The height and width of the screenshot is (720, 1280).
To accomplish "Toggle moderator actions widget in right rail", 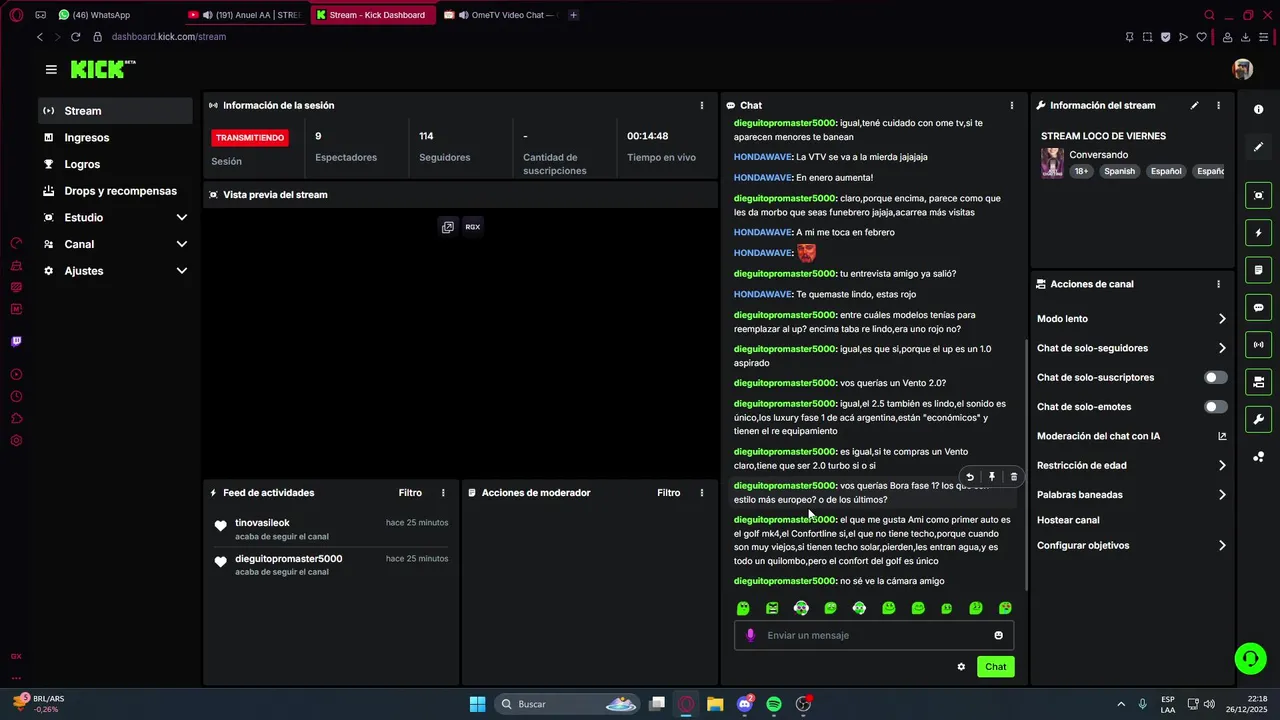I will pyautogui.click(x=1259, y=382).
